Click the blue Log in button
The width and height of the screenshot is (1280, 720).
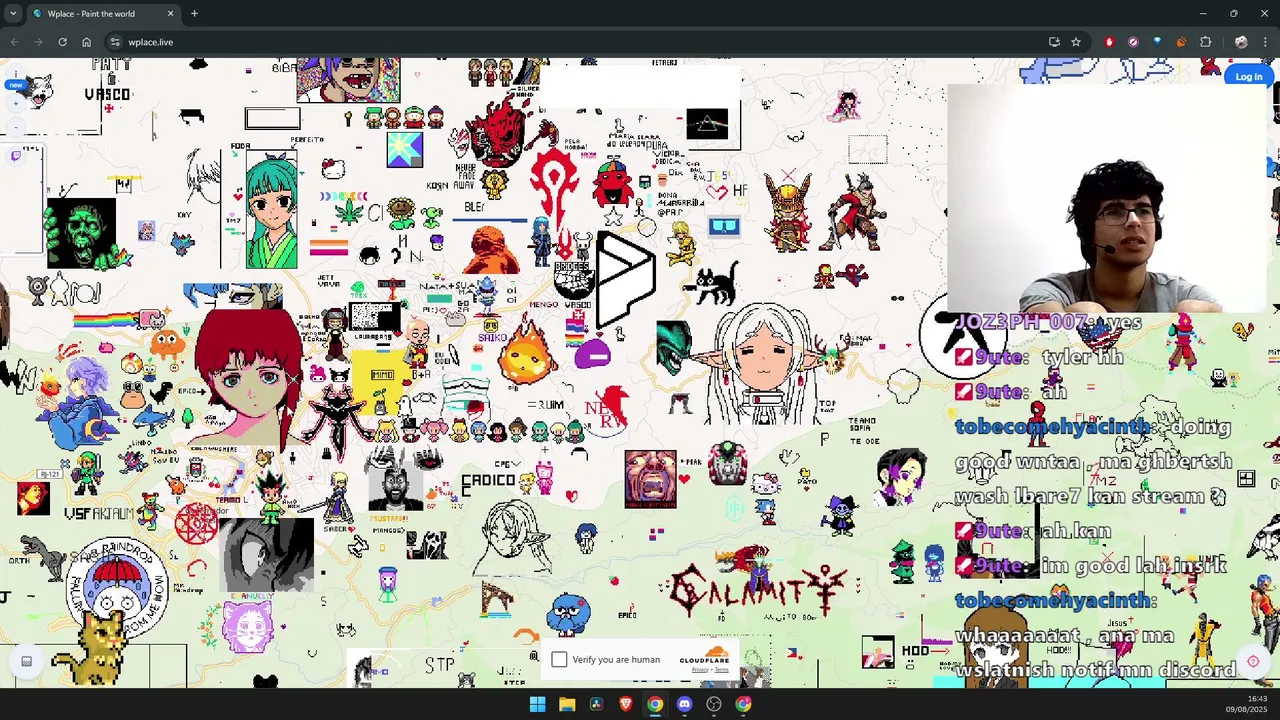click(x=1248, y=77)
